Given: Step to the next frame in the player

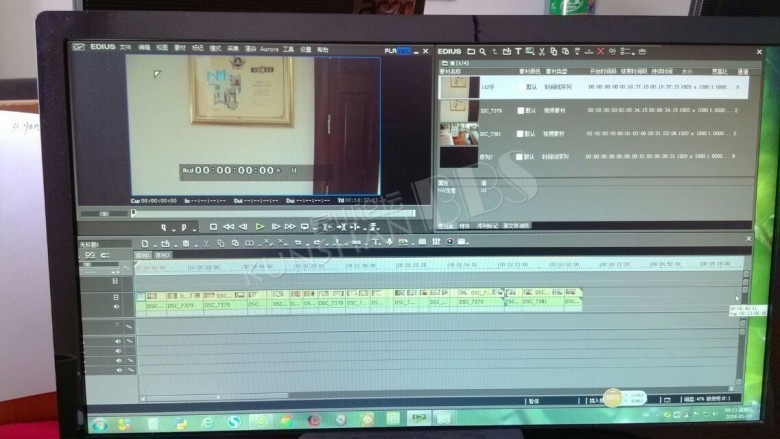Looking at the screenshot, I should coord(275,227).
